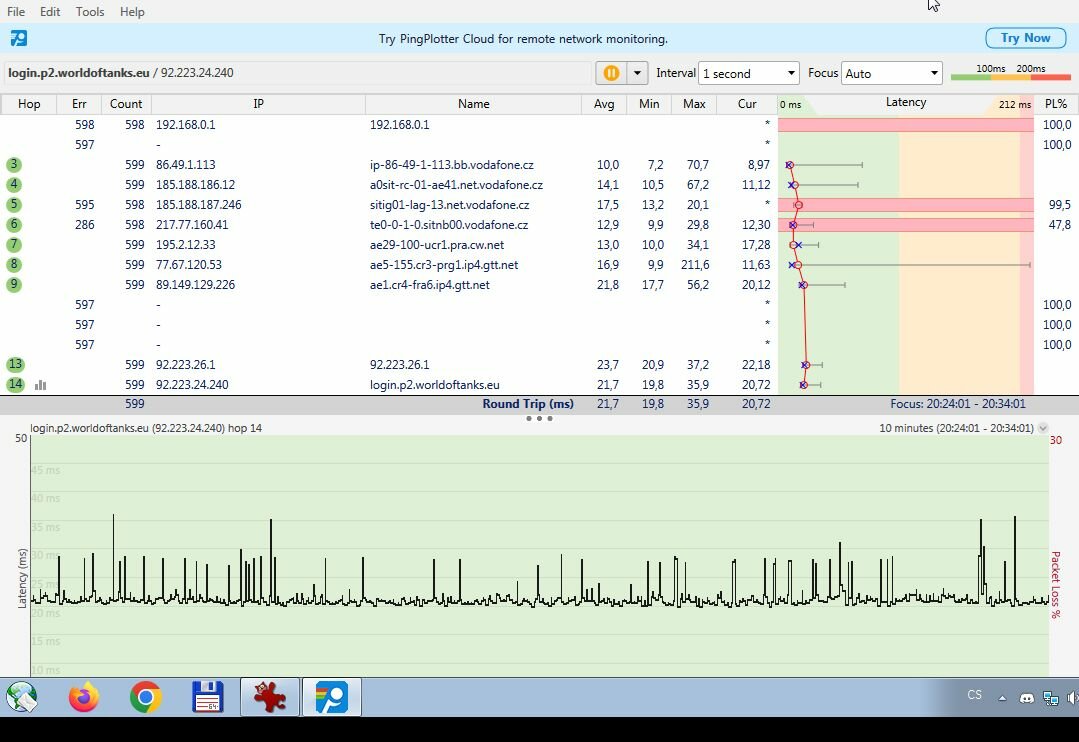This screenshot has width=1079, height=742.
Task: Select hop 13 green circle icon
Action: coord(15,364)
